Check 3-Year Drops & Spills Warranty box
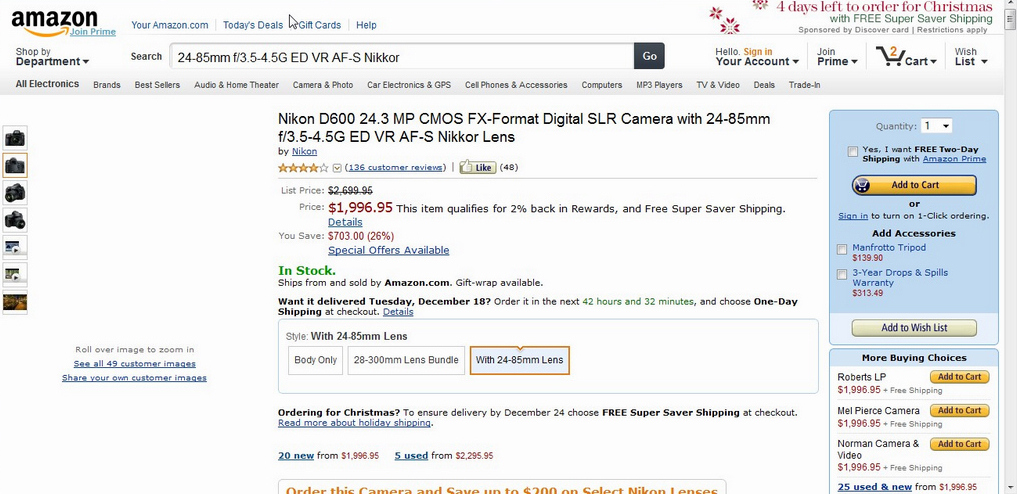Image resolution: width=1017 pixels, height=494 pixels. [842, 275]
